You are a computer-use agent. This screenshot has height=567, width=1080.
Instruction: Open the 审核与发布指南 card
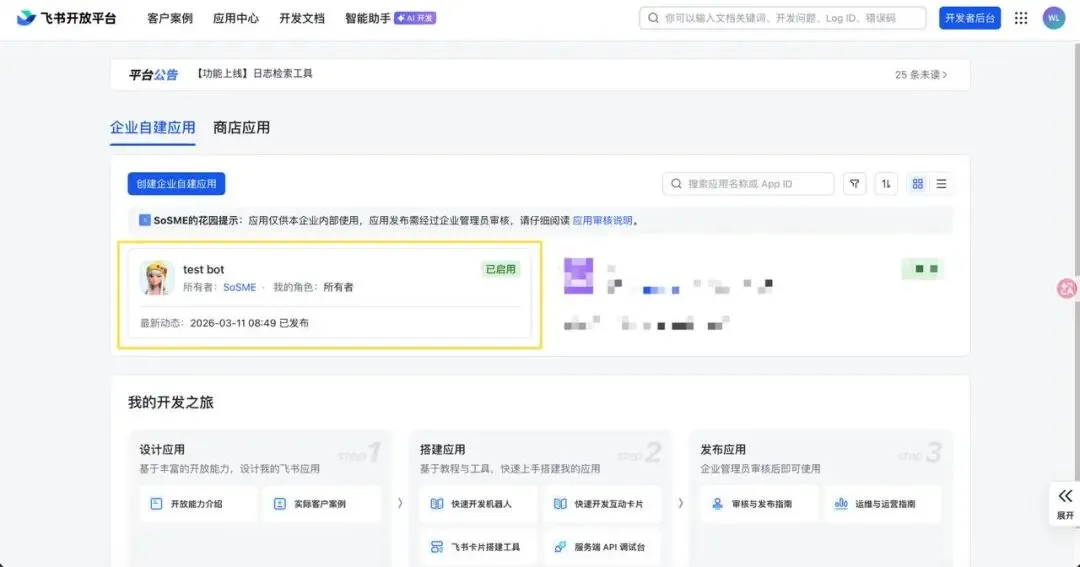click(x=759, y=504)
